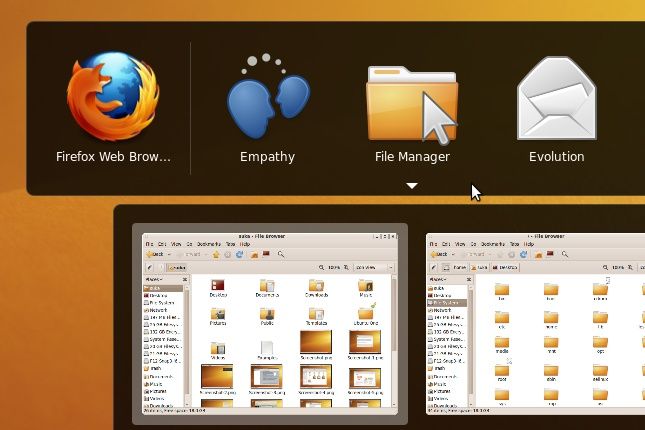
Task: Open Edit menu in home folder window
Action: (x=162, y=244)
